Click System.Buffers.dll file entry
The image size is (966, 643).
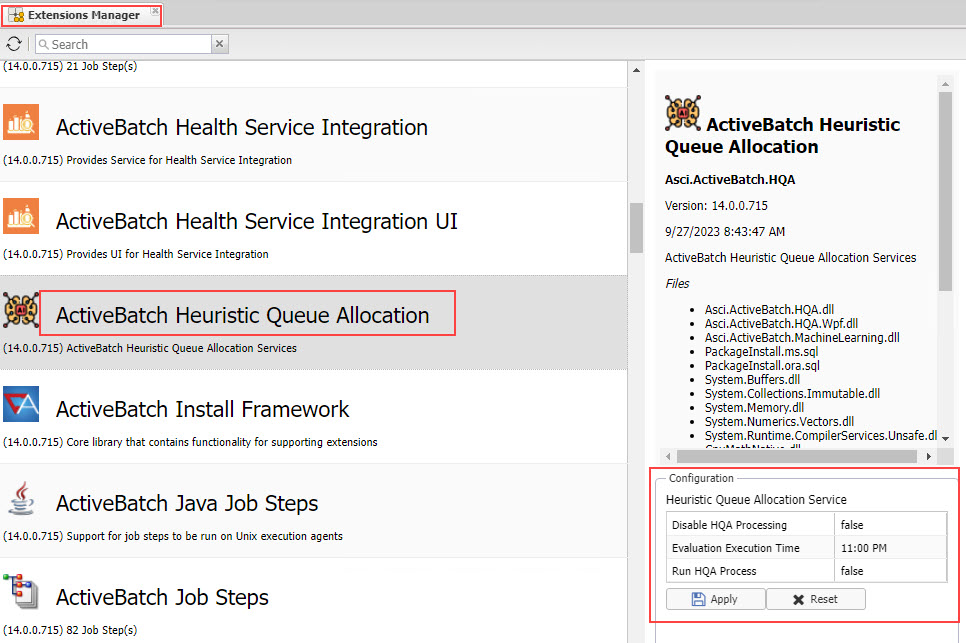tap(752, 379)
